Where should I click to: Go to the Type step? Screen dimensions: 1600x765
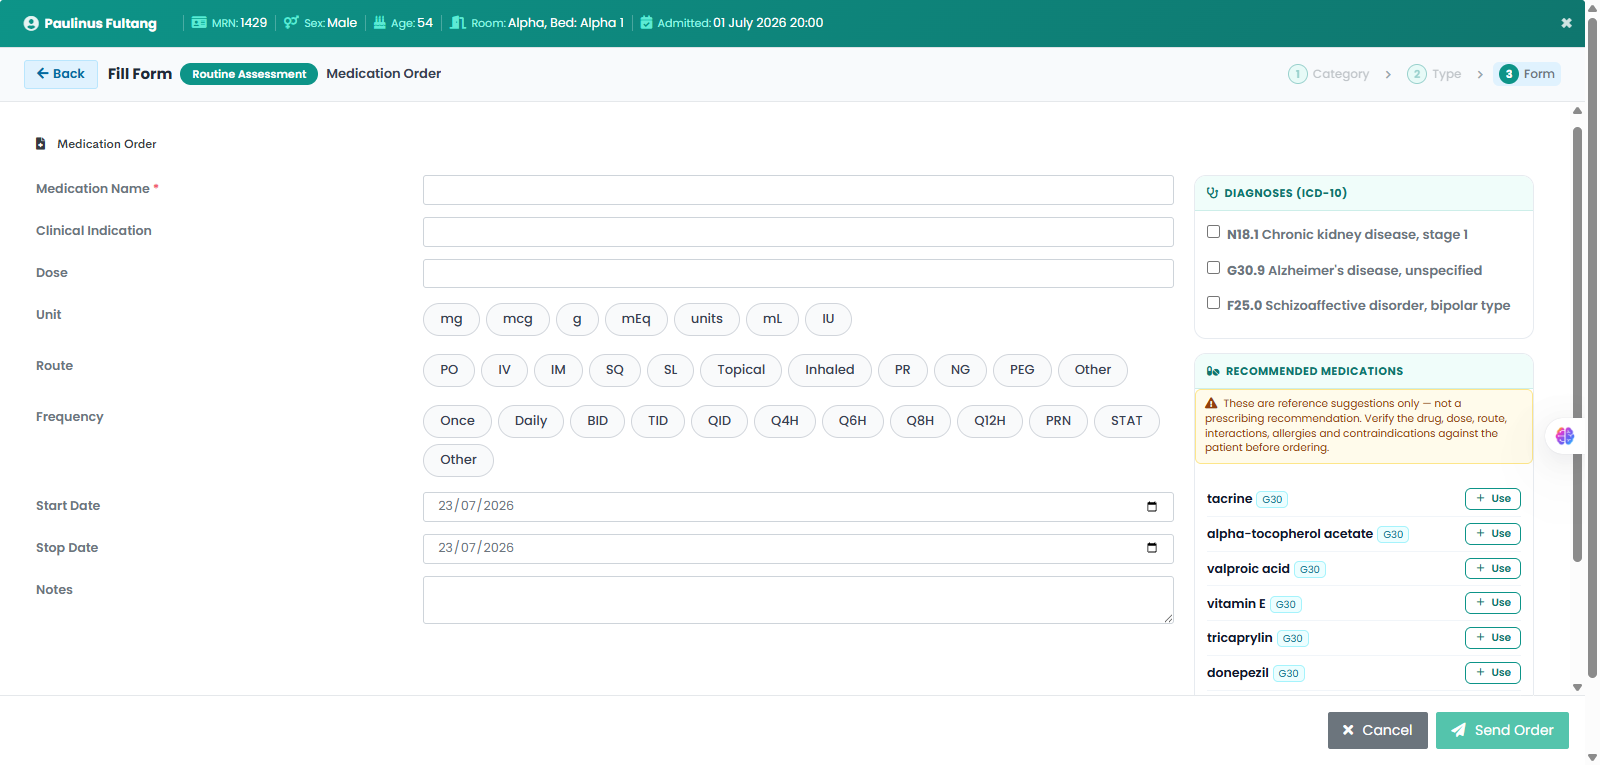pyautogui.click(x=1434, y=74)
